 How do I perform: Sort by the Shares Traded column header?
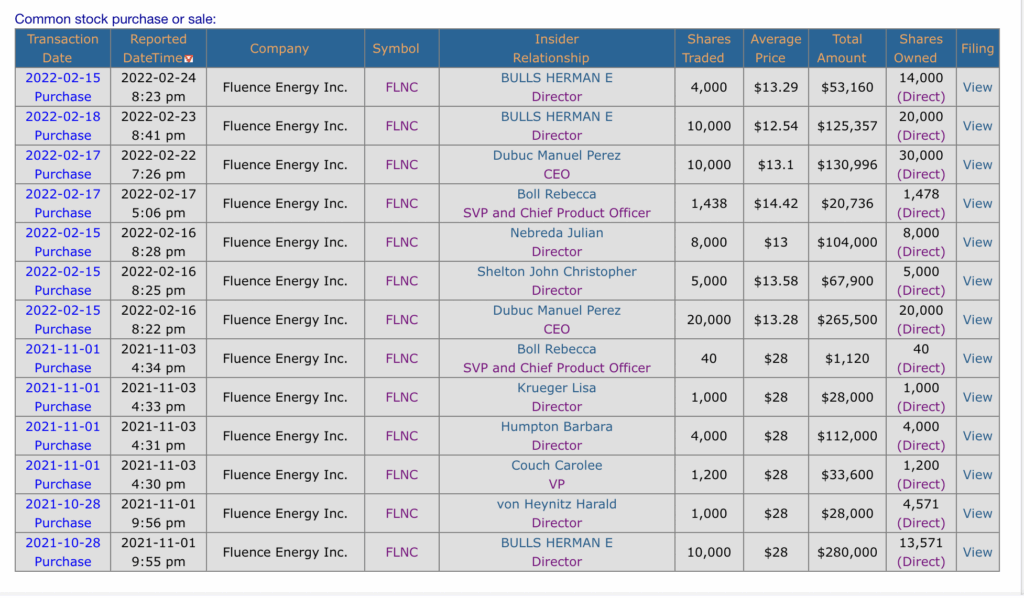coord(708,48)
